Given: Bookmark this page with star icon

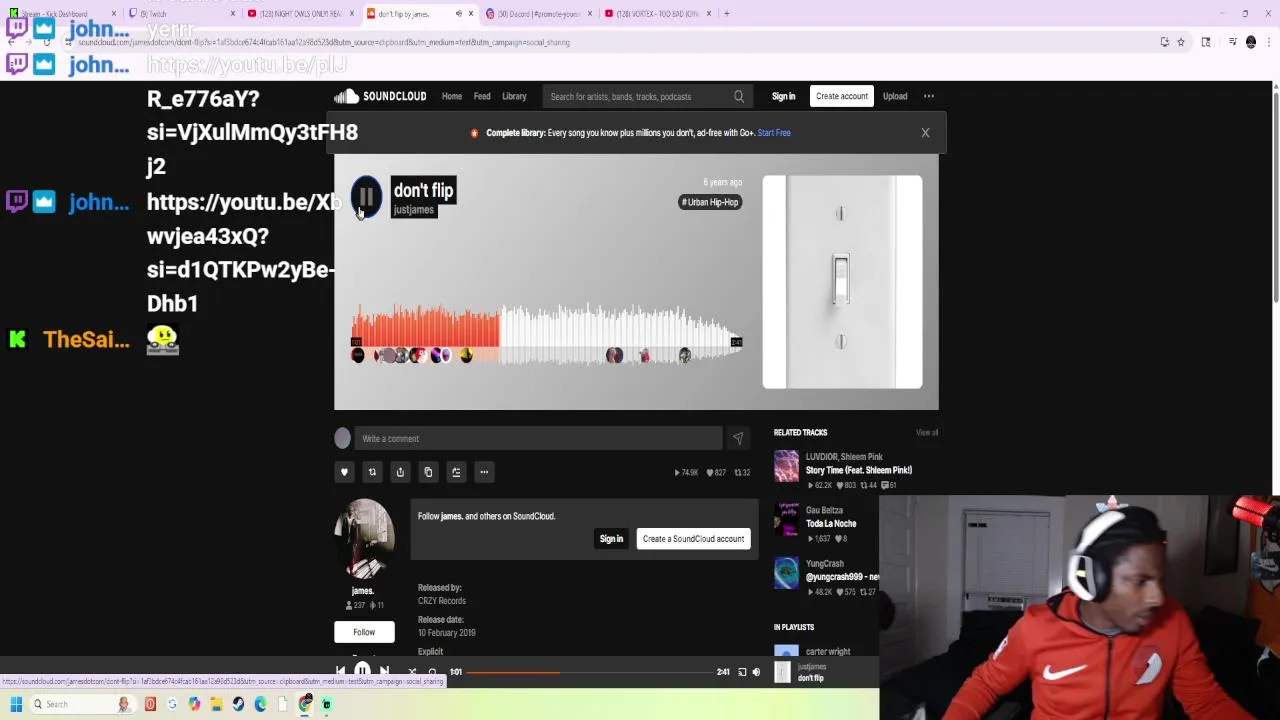Looking at the screenshot, I should 1180,42.
